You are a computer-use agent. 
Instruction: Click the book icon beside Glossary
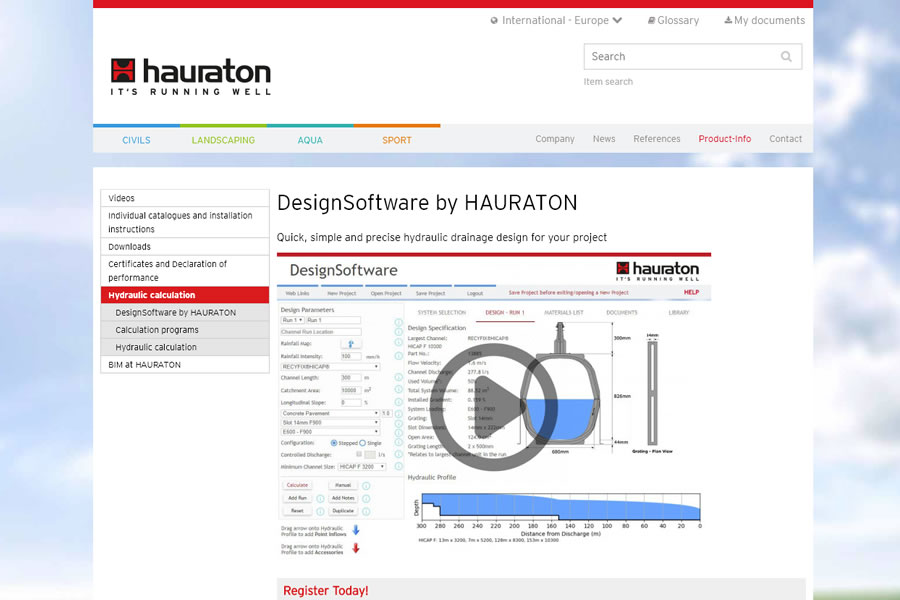(x=651, y=21)
